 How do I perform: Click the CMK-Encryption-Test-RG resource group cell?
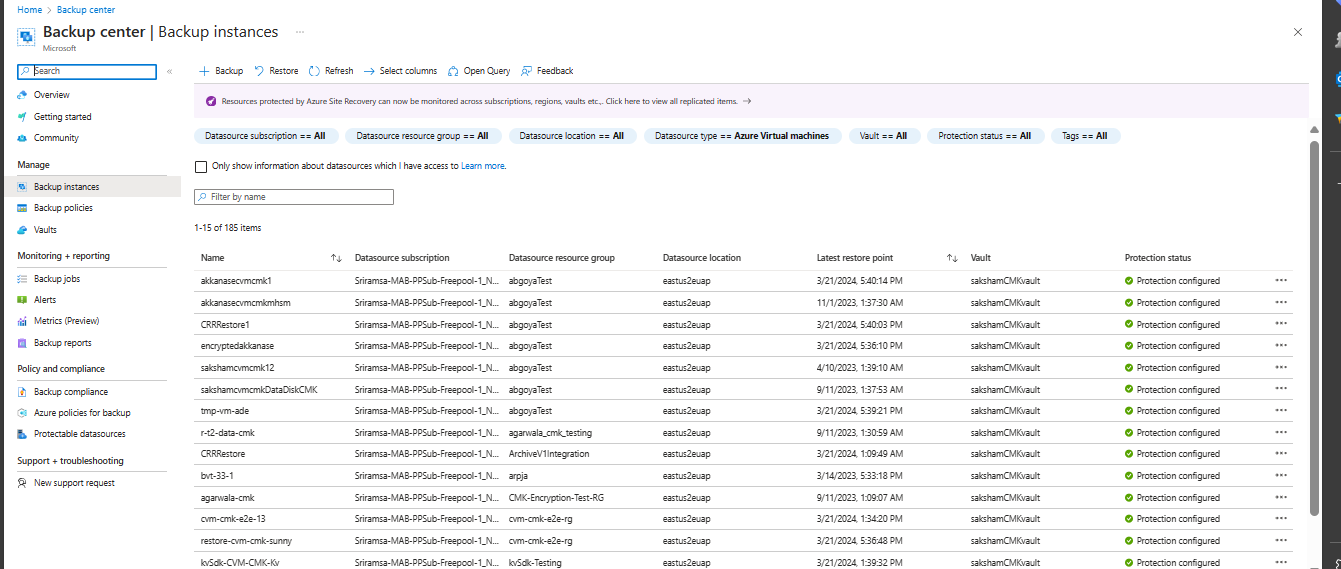point(558,497)
